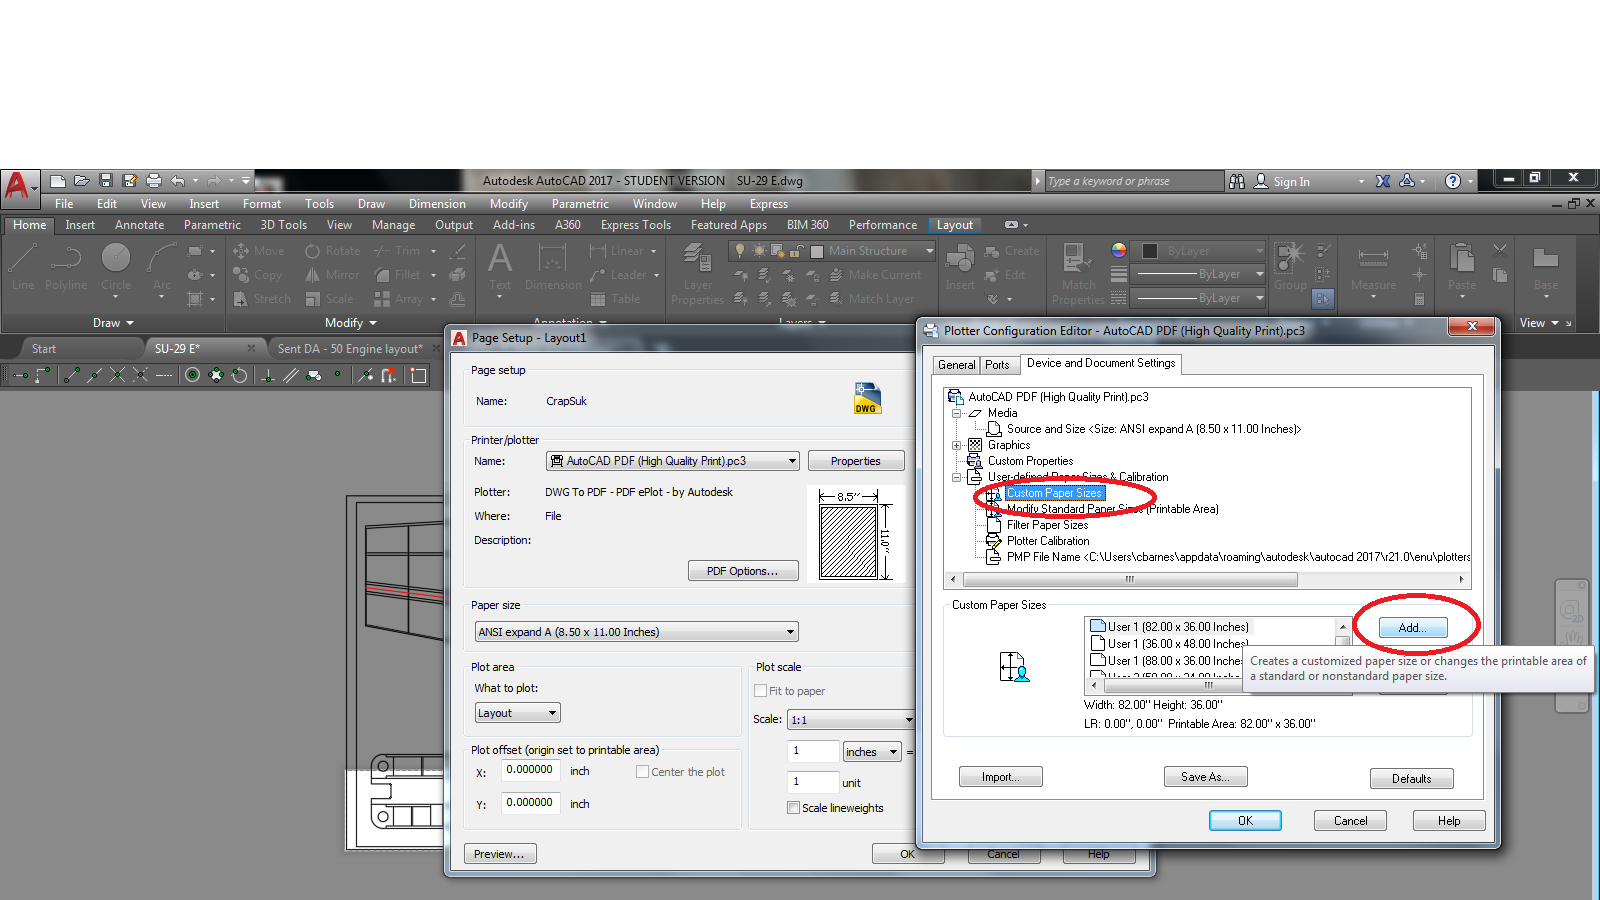Open the plot Scale 1:1 dropdown
Screen dimensions: 1600x900
click(x=851, y=720)
